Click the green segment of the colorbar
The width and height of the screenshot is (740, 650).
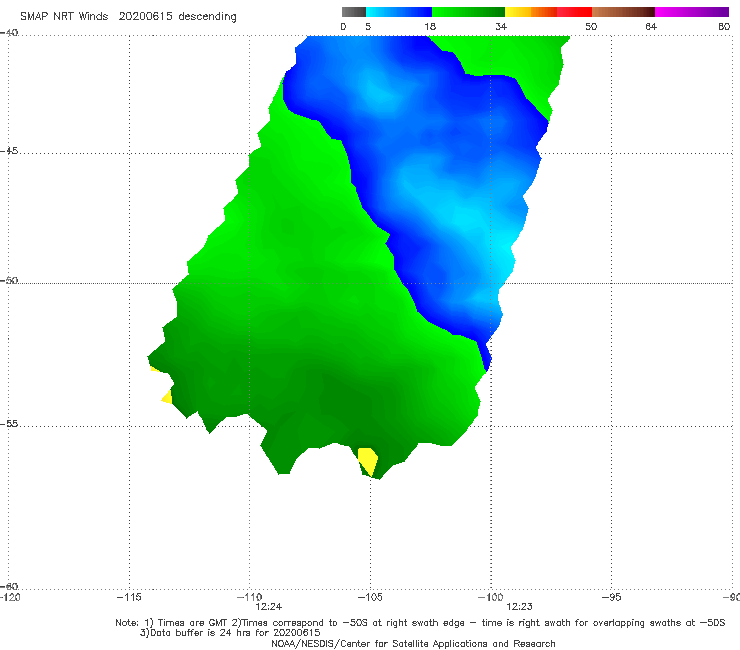coord(468,12)
